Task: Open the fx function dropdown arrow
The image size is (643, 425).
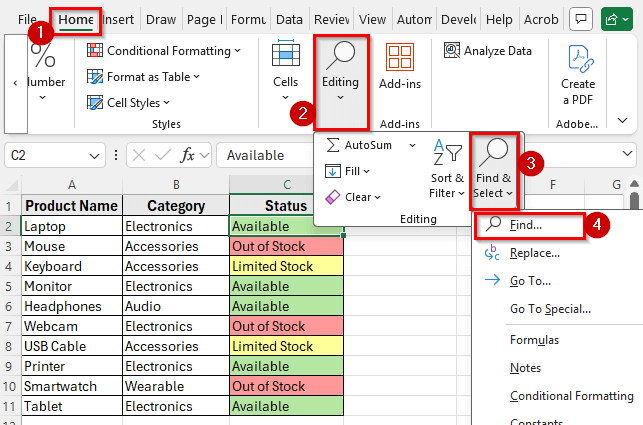Action: point(204,155)
